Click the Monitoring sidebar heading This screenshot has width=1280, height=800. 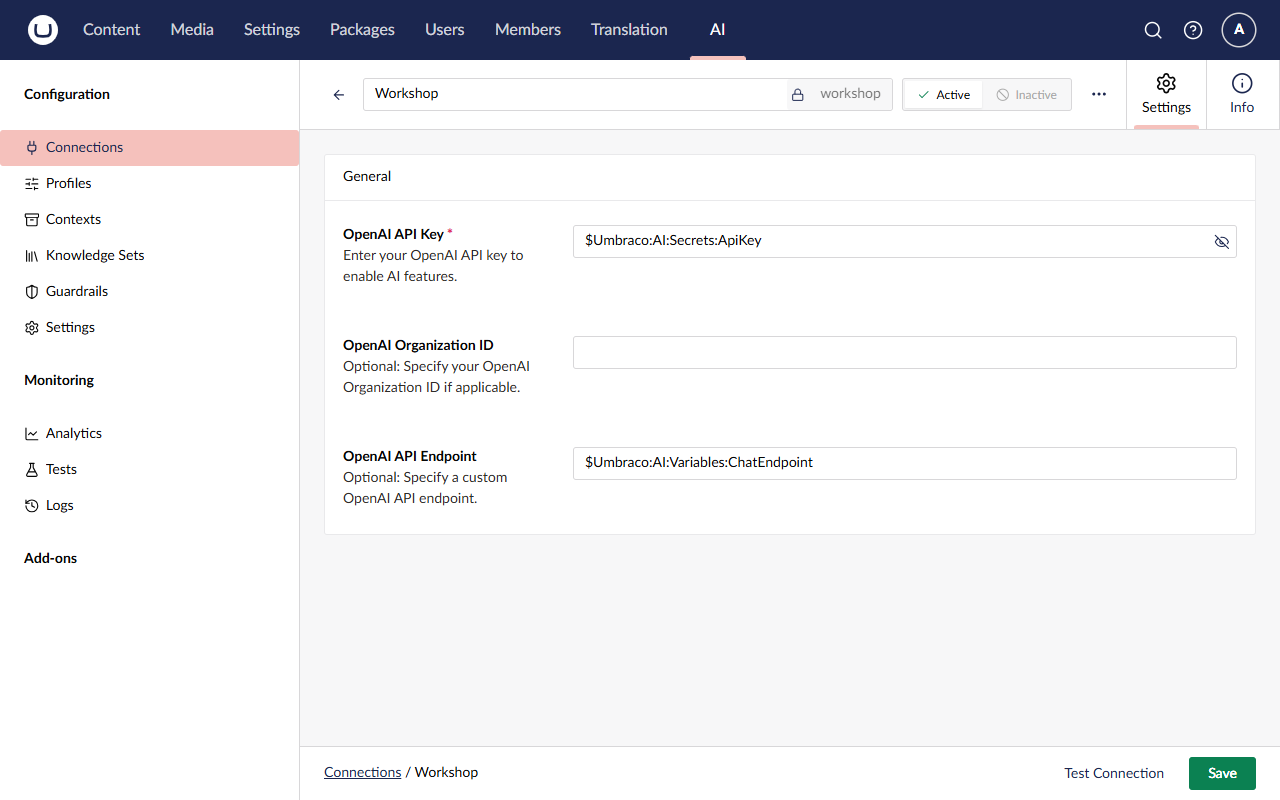point(59,380)
